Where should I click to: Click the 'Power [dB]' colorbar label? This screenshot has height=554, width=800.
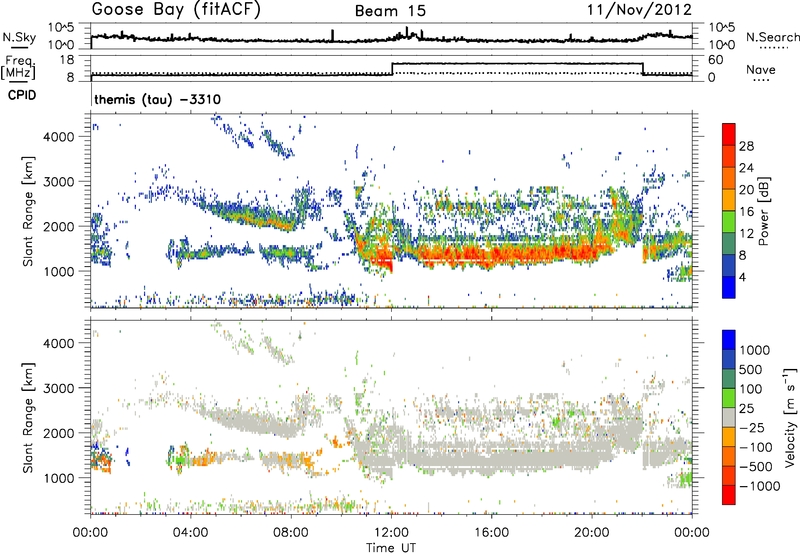coord(763,211)
